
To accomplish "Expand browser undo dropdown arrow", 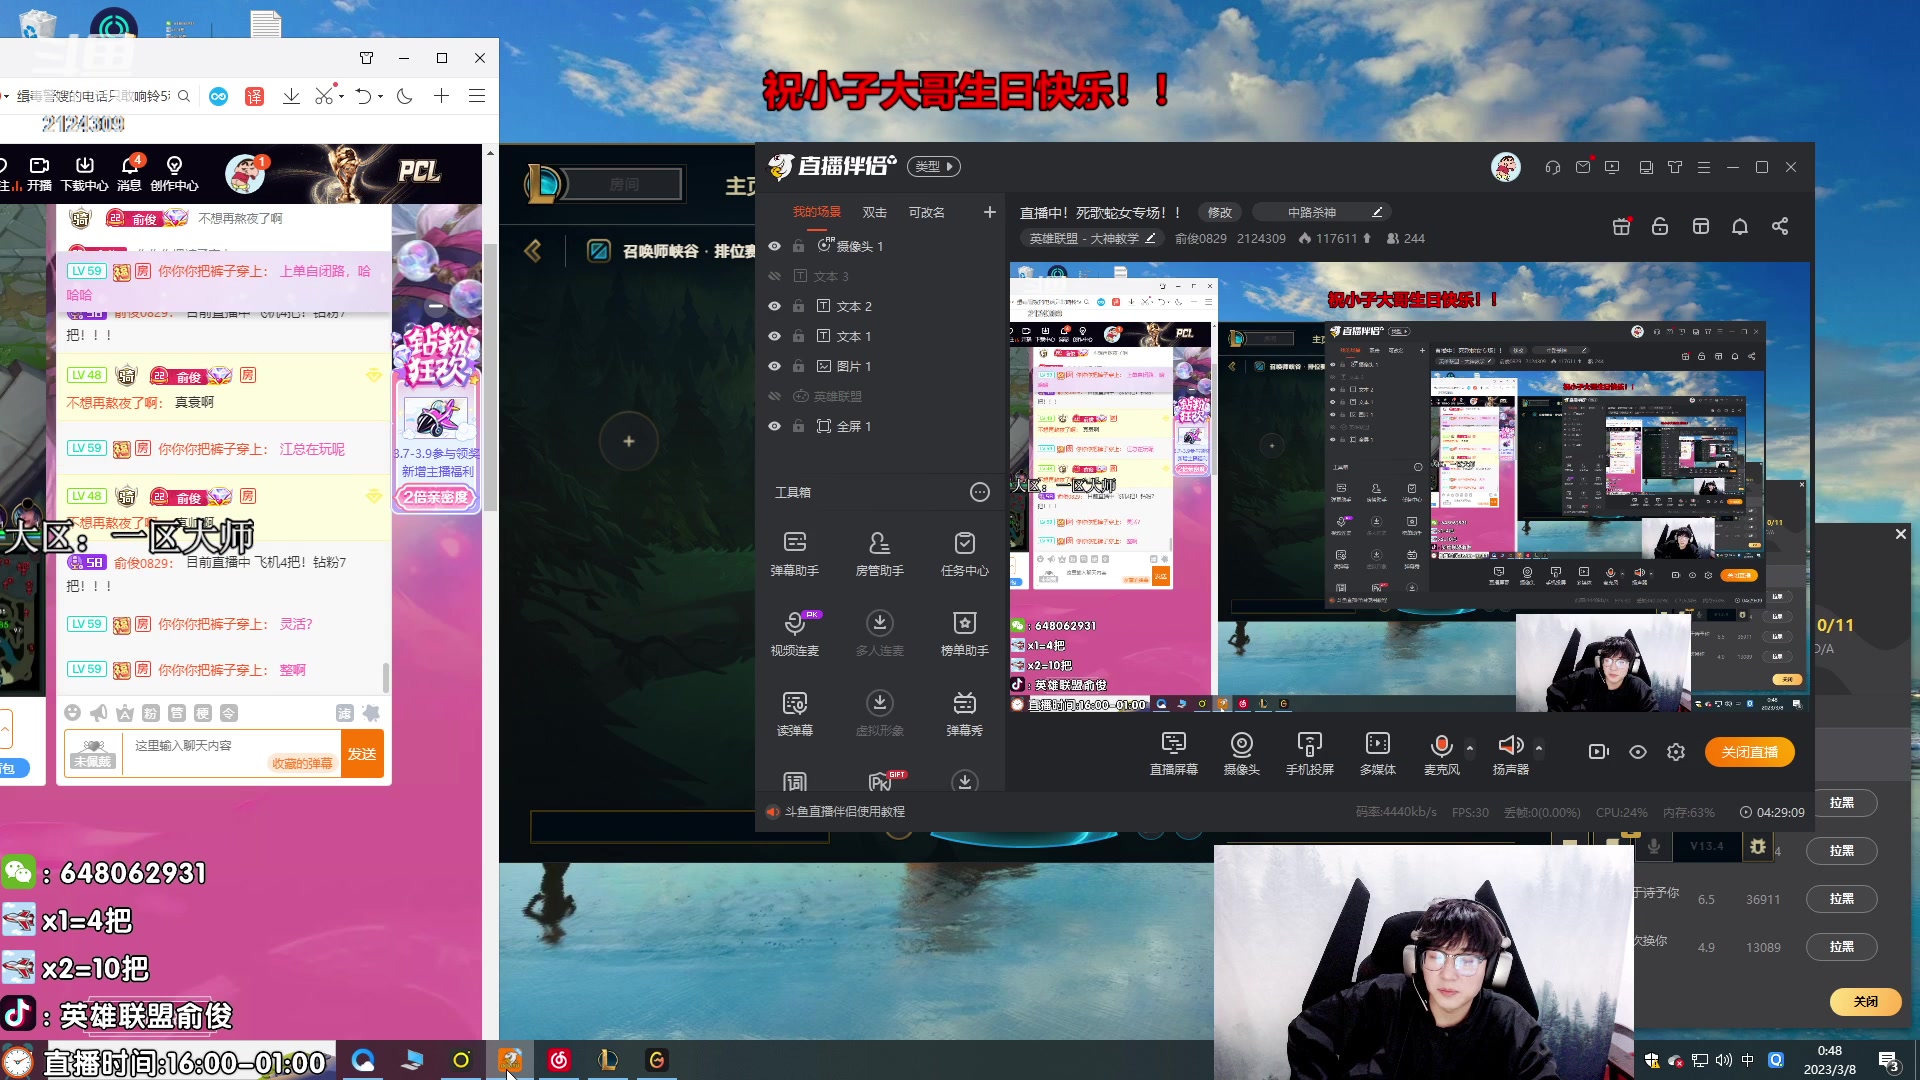I will pos(381,97).
